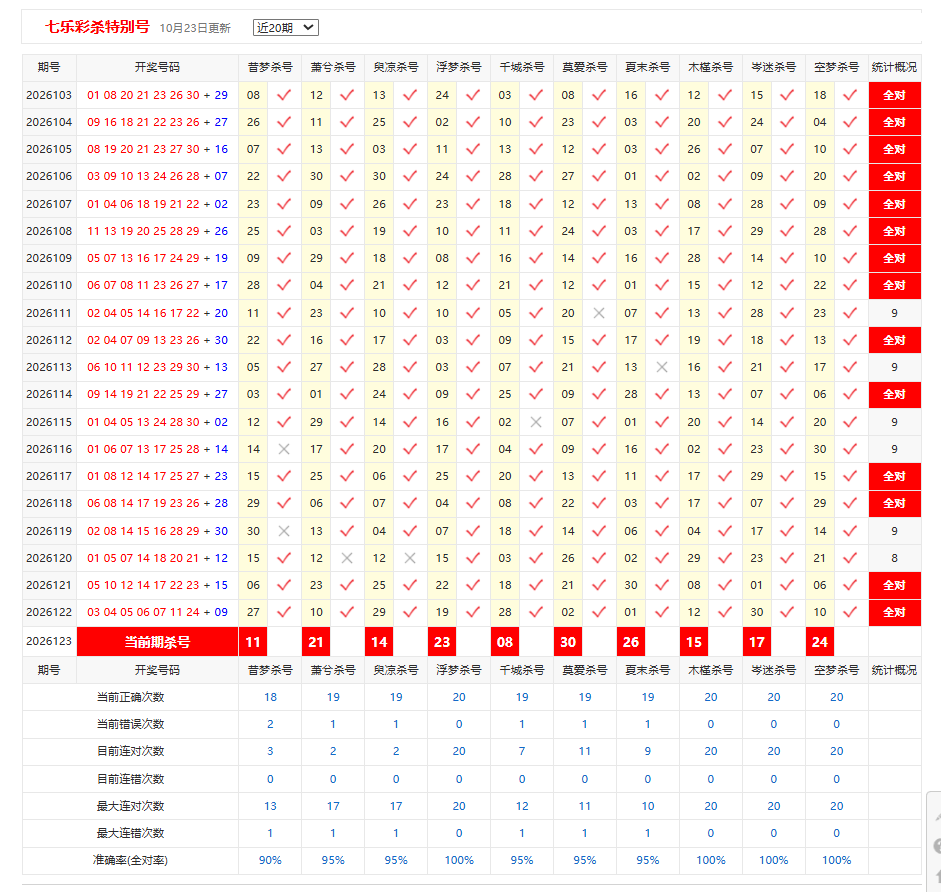941x892 pixels.
Task: Click the 准确率(全对率) row label
Action: point(130,860)
